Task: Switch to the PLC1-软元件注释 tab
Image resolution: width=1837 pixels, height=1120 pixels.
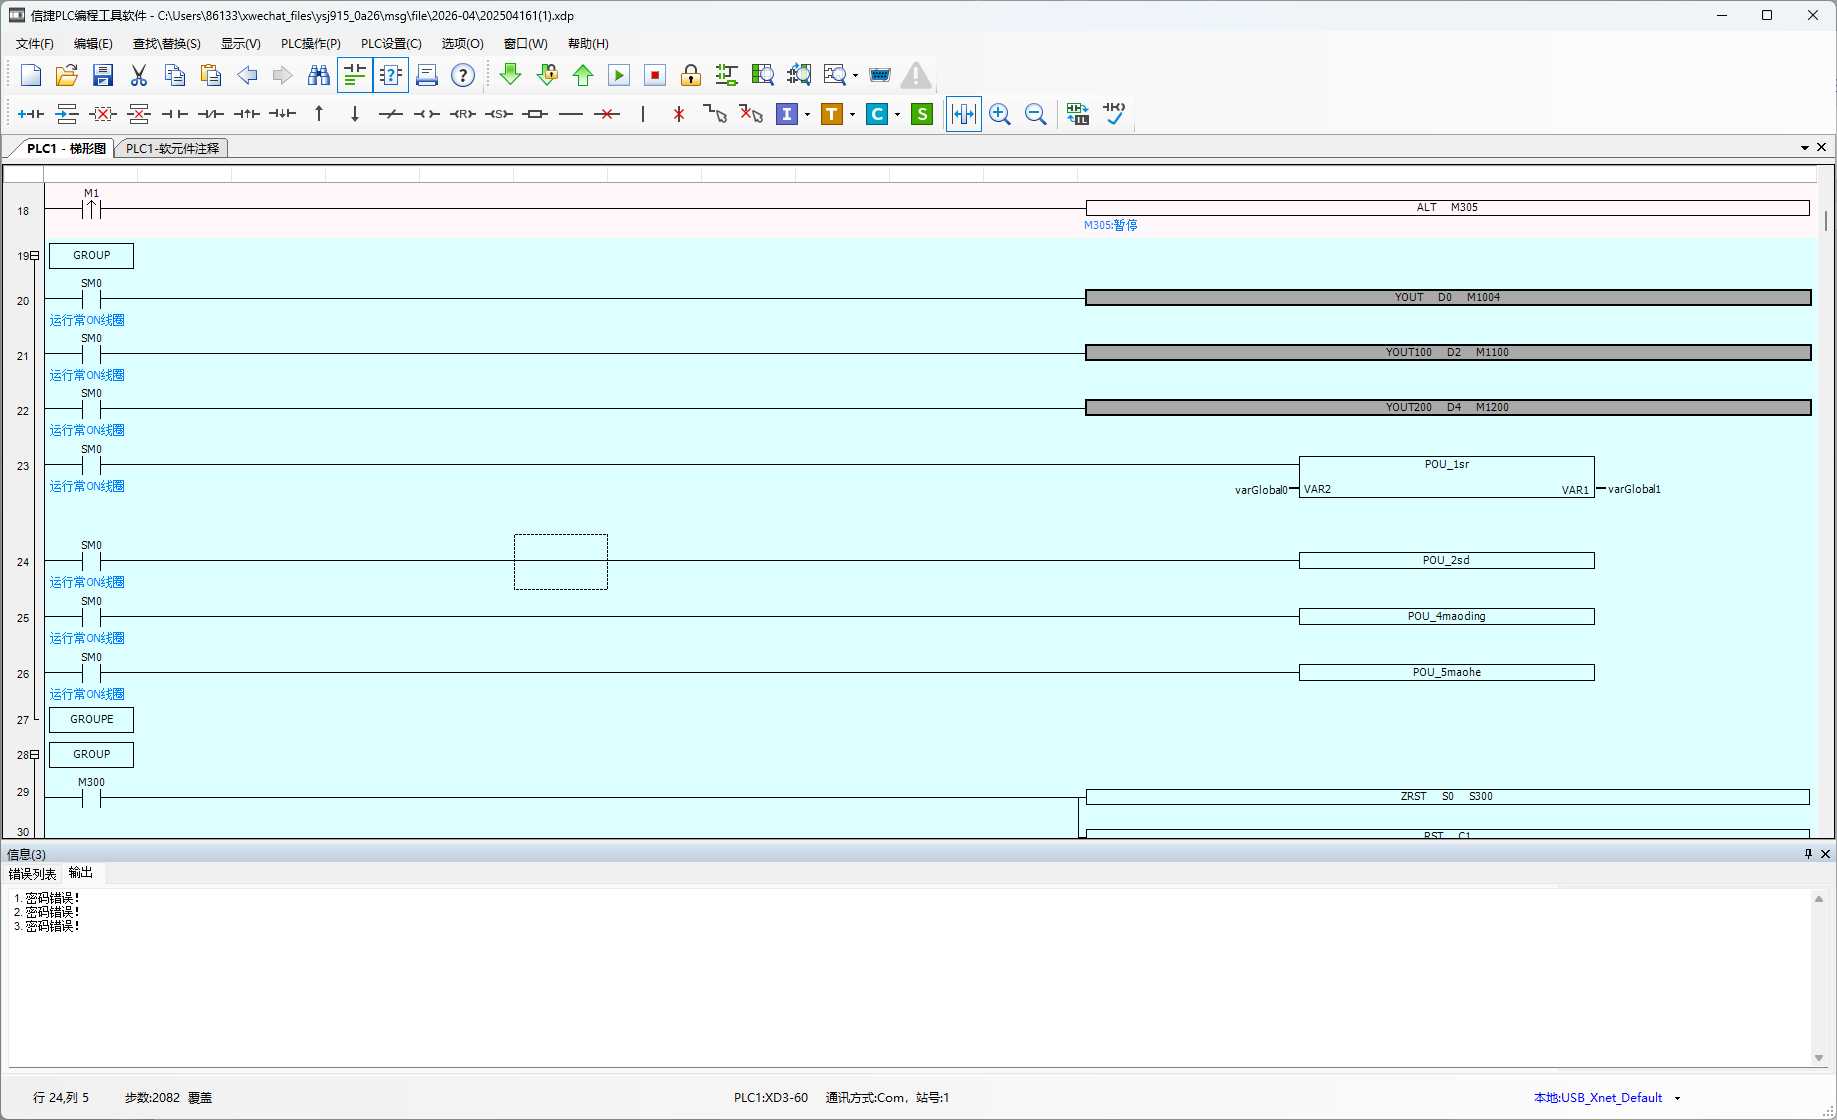Action: point(172,148)
